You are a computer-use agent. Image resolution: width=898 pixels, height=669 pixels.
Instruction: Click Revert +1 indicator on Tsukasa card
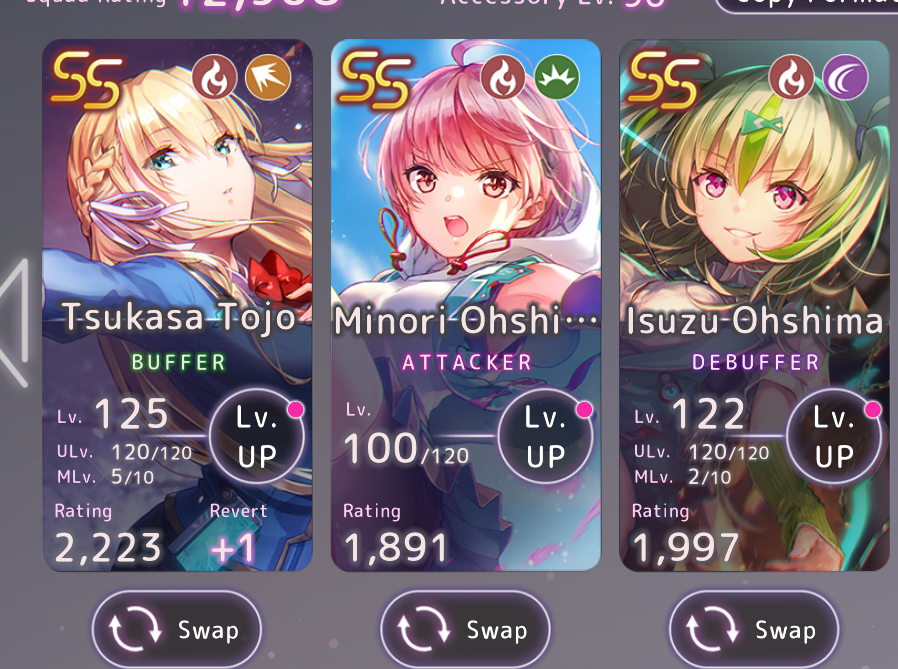tap(237, 534)
